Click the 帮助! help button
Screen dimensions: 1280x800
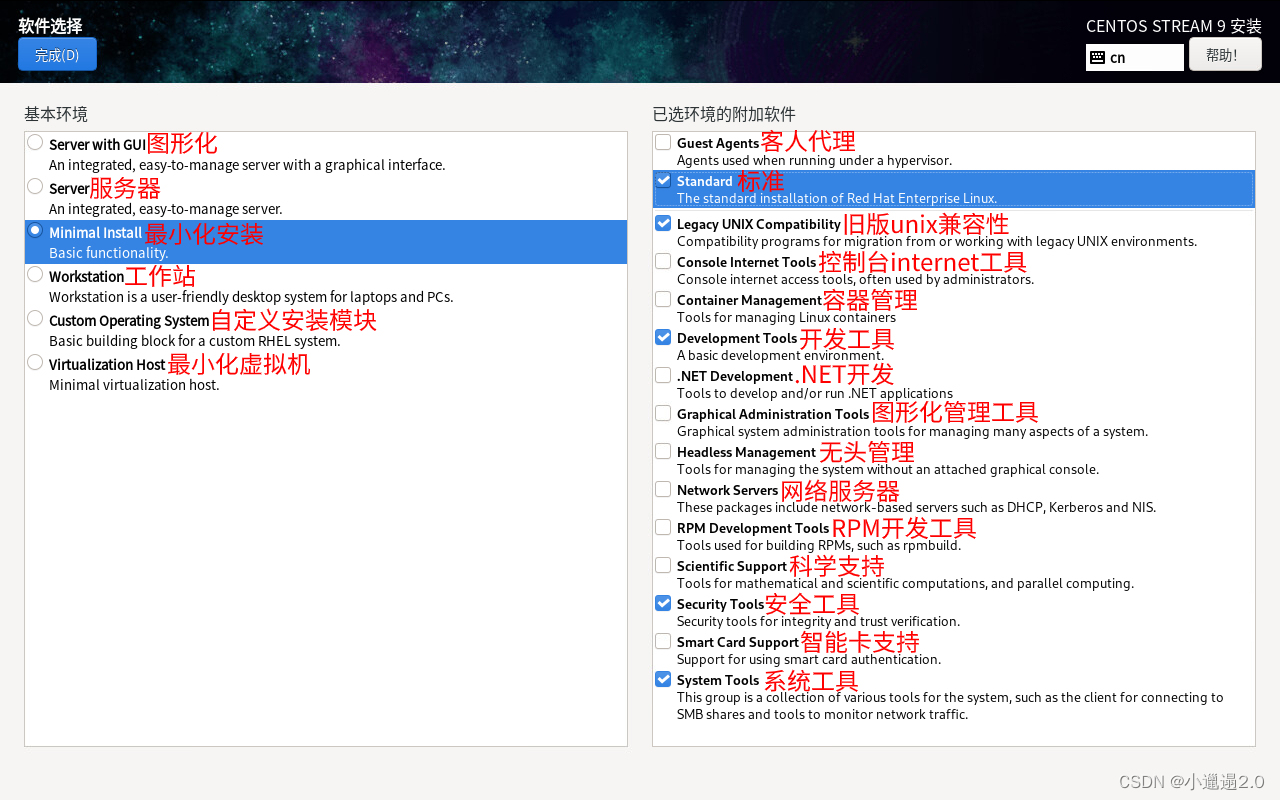coord(1225,53)
